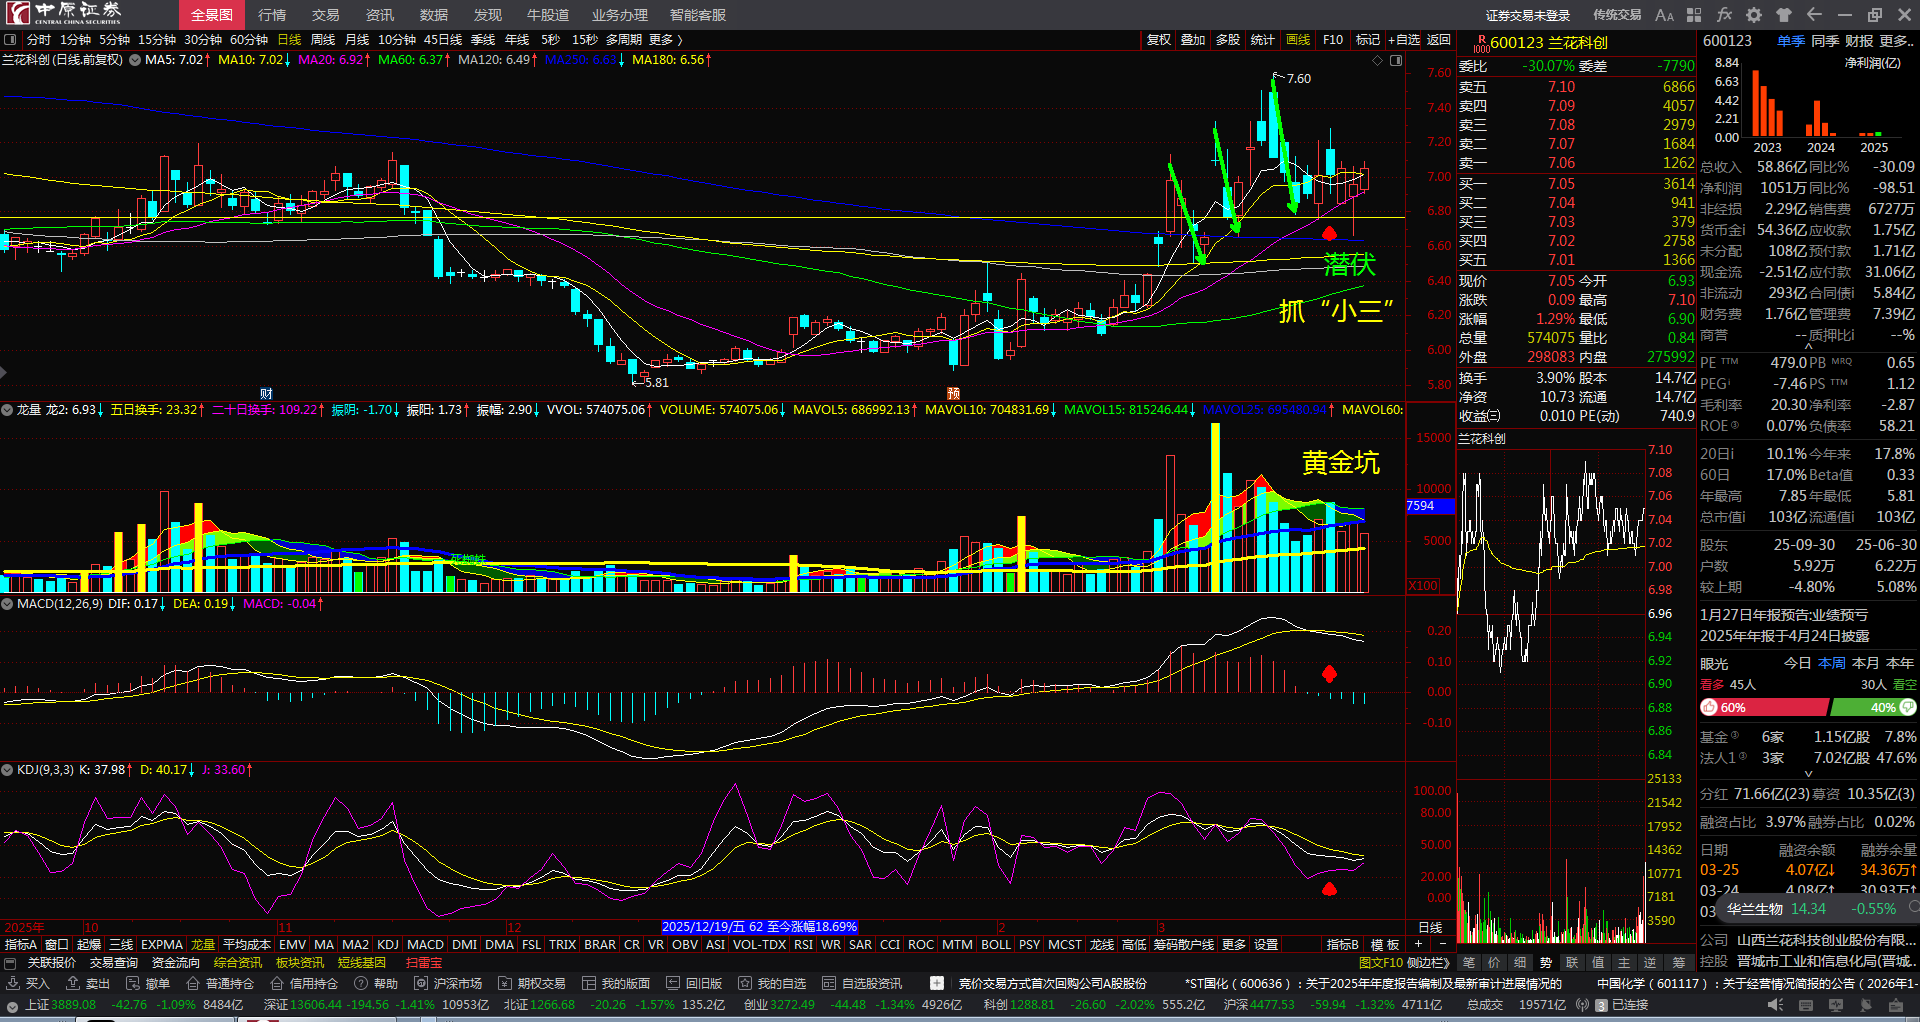Click the 撤单 cancel order icon

[133, 983]
